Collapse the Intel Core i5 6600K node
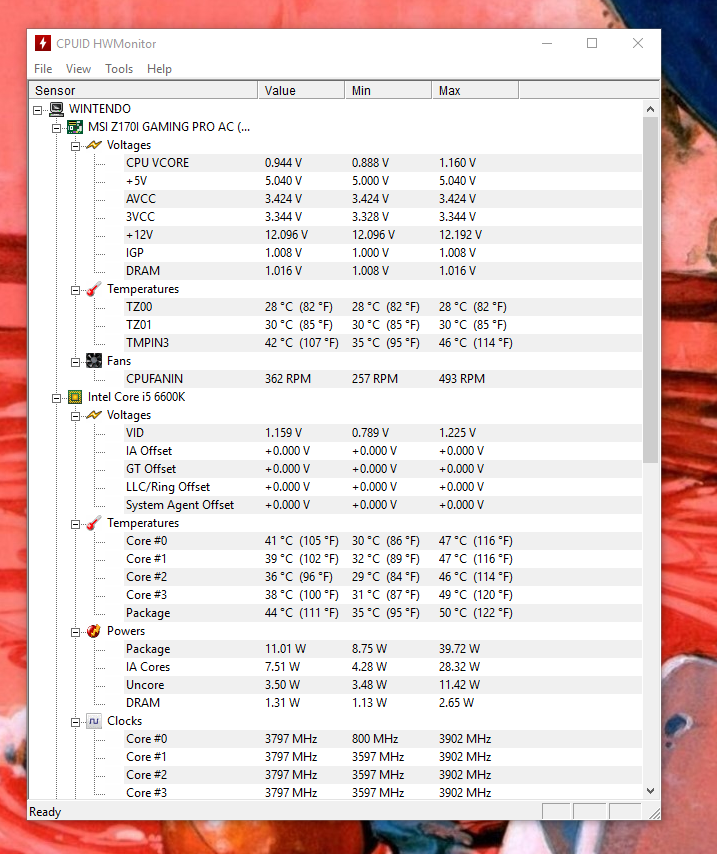This screenshot has width=717, height=854. click(x=56, y=398)
